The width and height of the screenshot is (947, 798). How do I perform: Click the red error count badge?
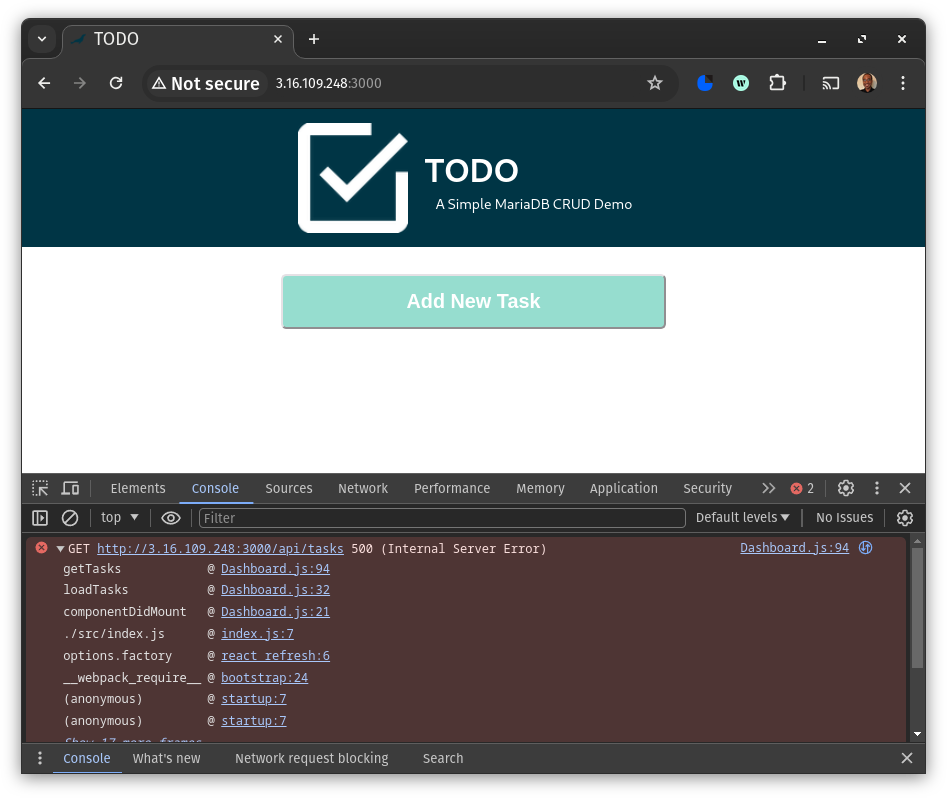[x=802, y=488]
